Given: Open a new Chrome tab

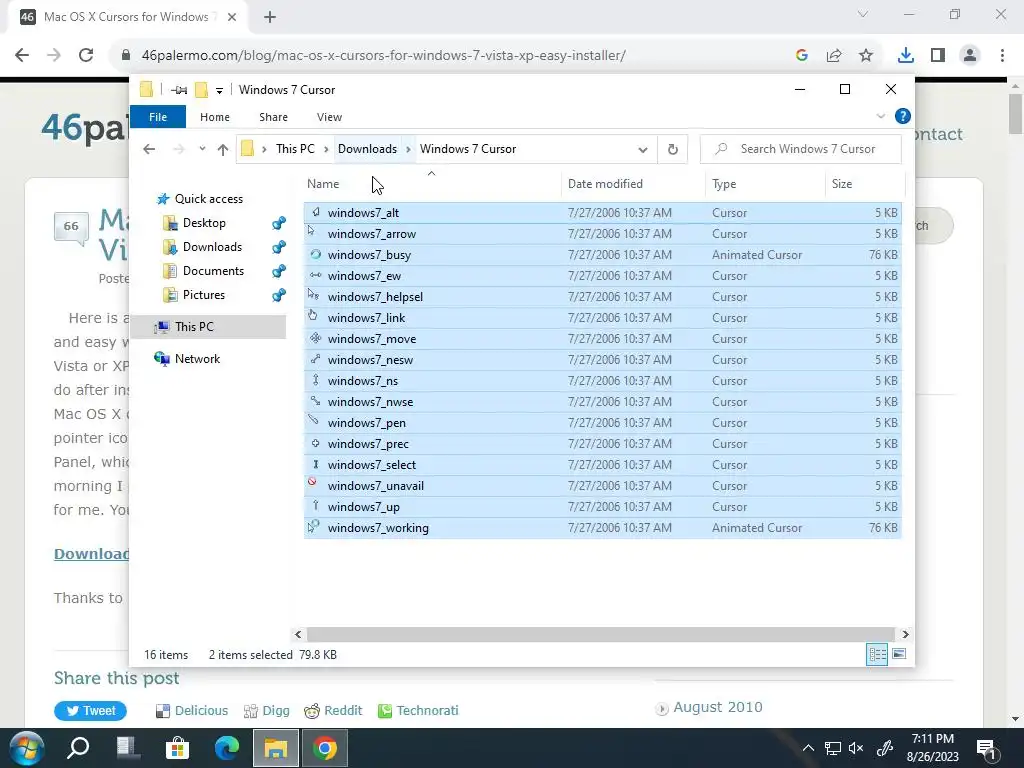Looking at the screenshot, I should click(270, 17).
